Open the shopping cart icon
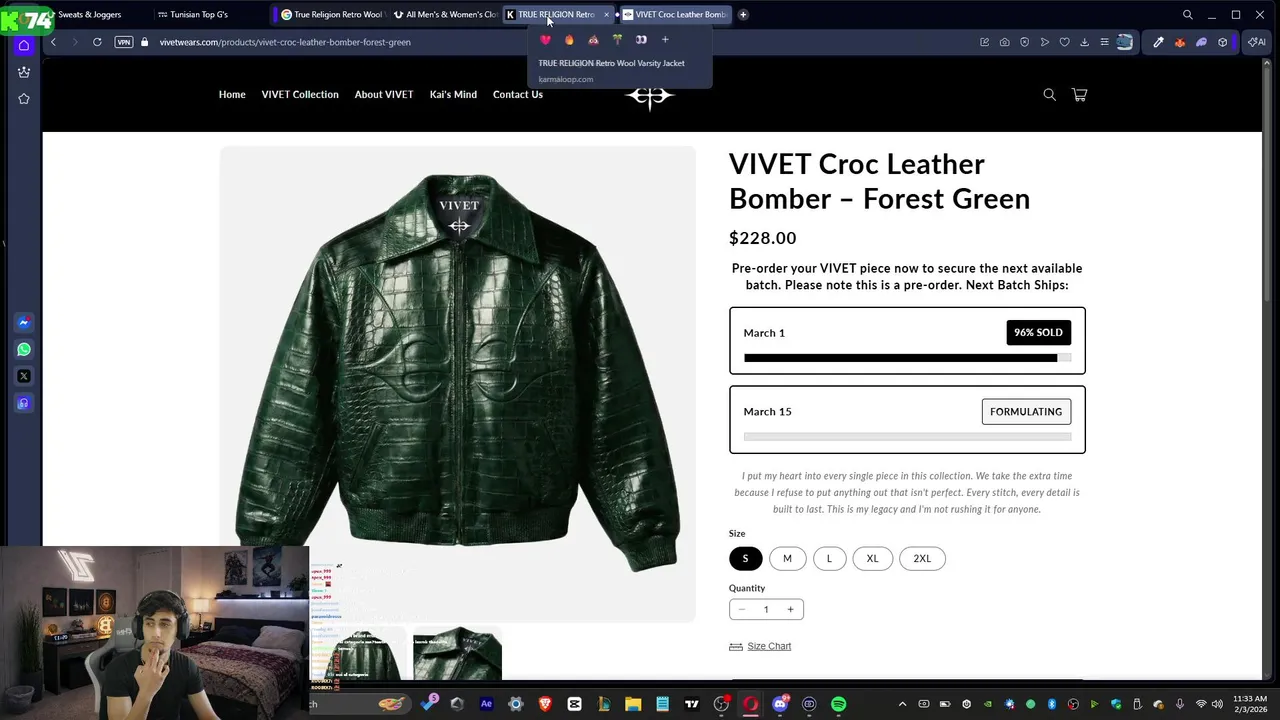This screenshot has height=720, width=1280. coord(1079,94)
